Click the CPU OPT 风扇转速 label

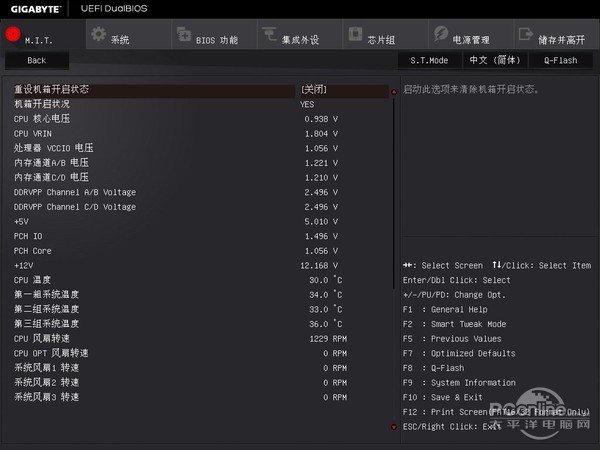(51, 353)
